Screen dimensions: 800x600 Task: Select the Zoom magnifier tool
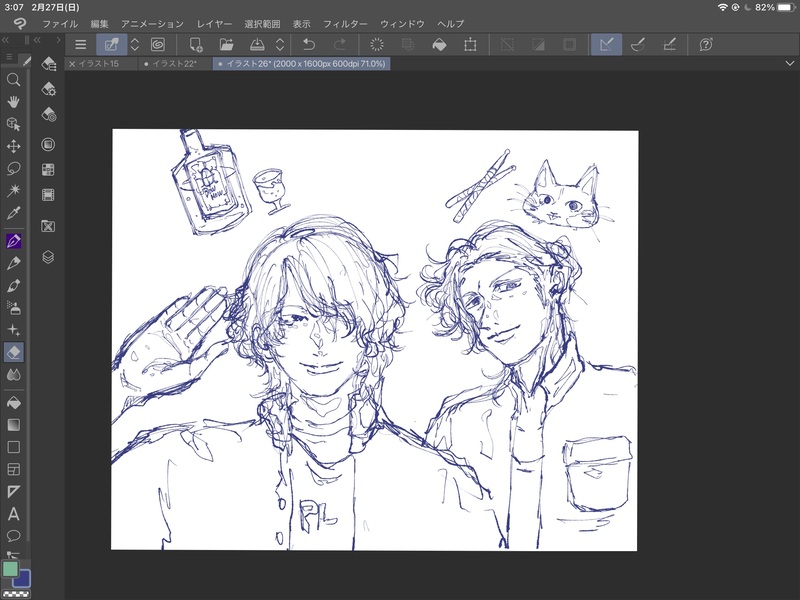(x=14, y=80)
